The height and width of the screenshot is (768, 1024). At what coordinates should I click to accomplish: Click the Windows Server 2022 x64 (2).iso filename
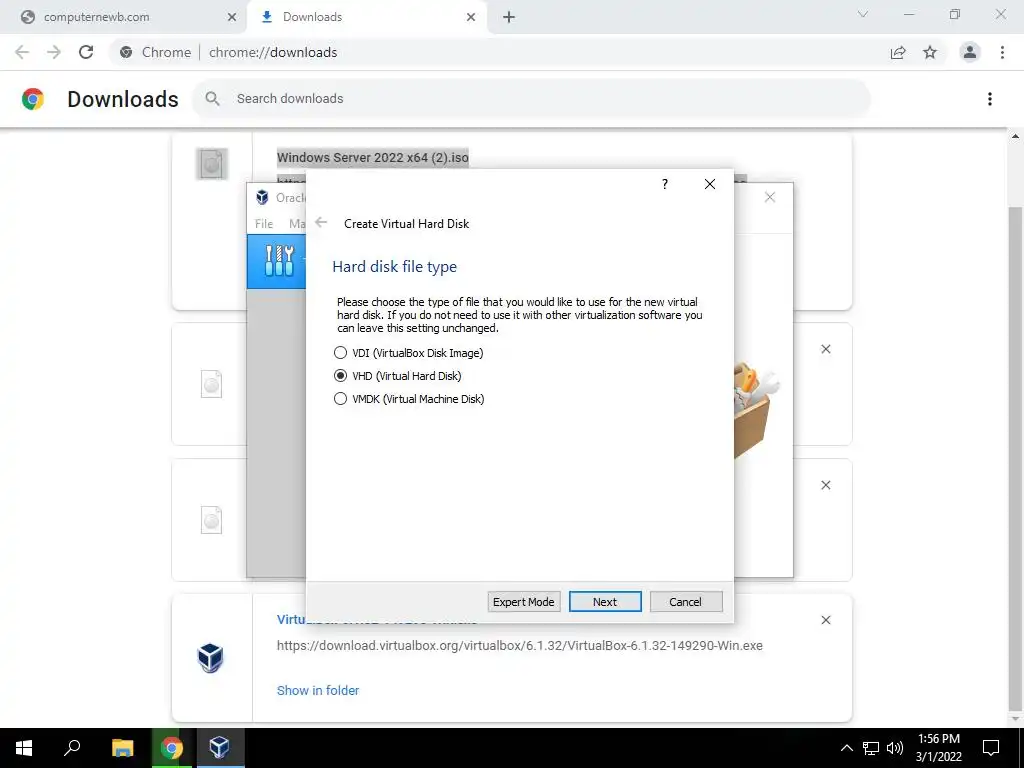373,157
